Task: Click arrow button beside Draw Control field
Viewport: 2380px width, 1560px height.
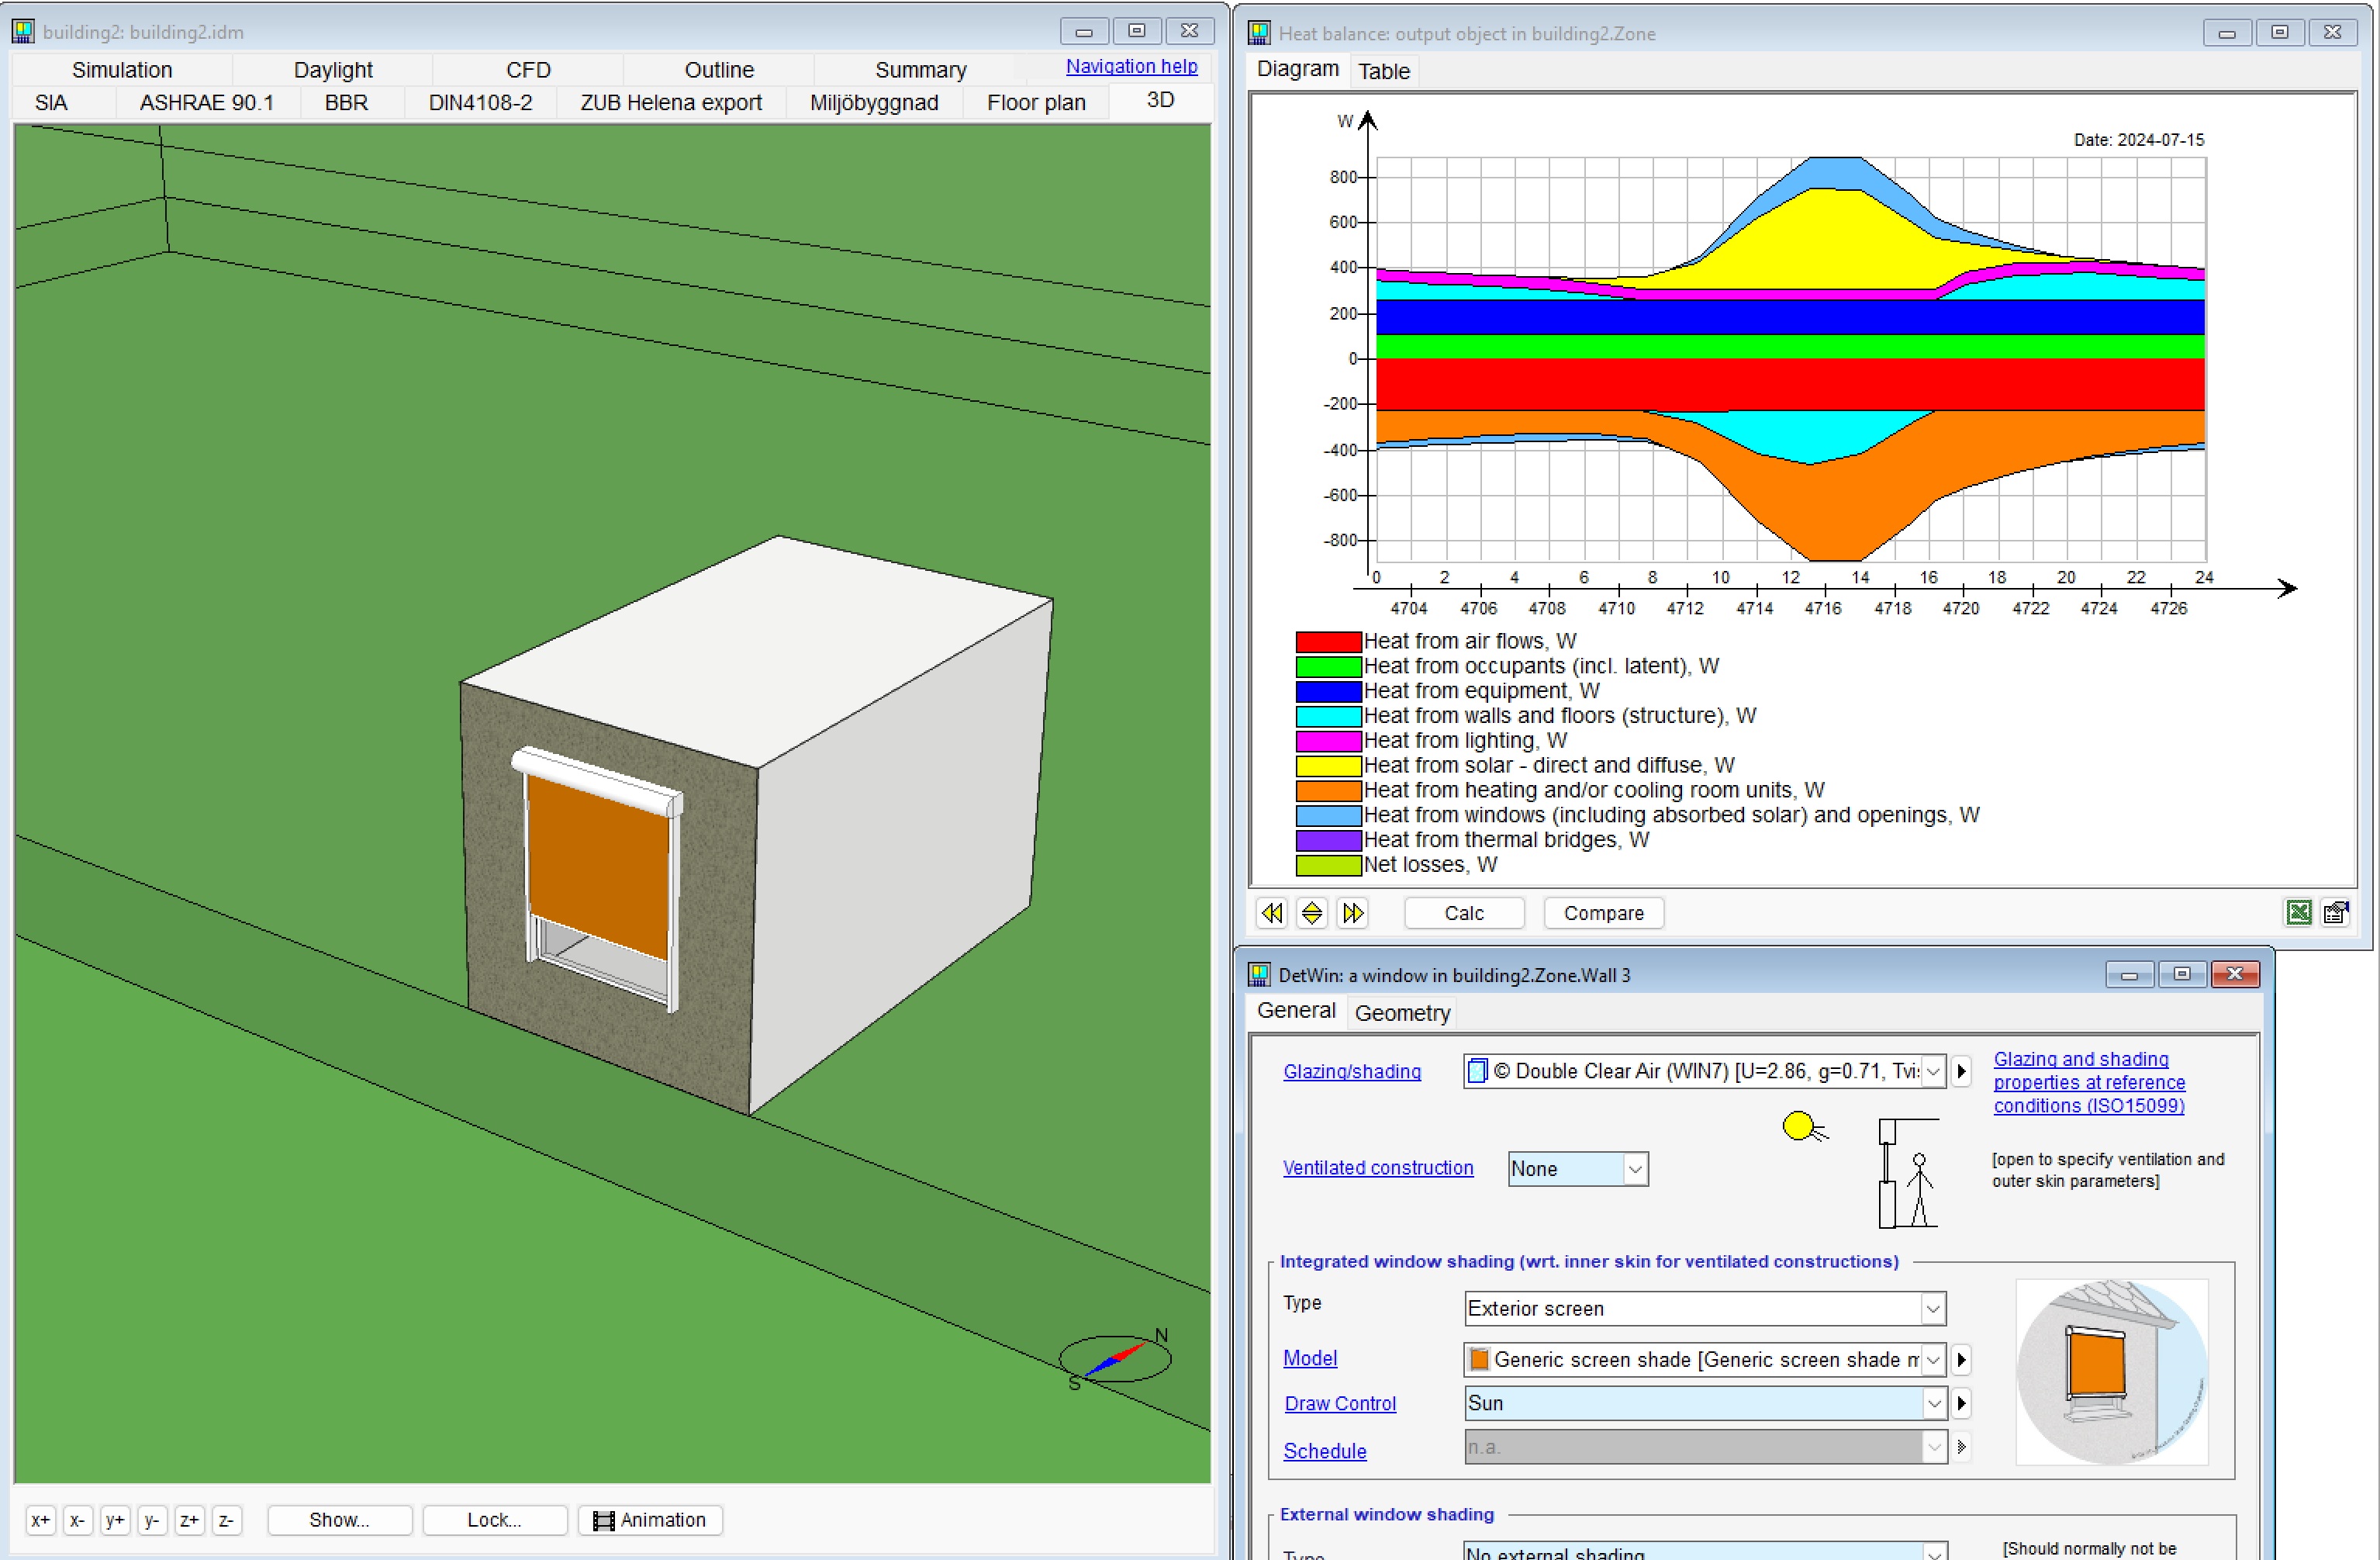Action: click(1961, 1403)
